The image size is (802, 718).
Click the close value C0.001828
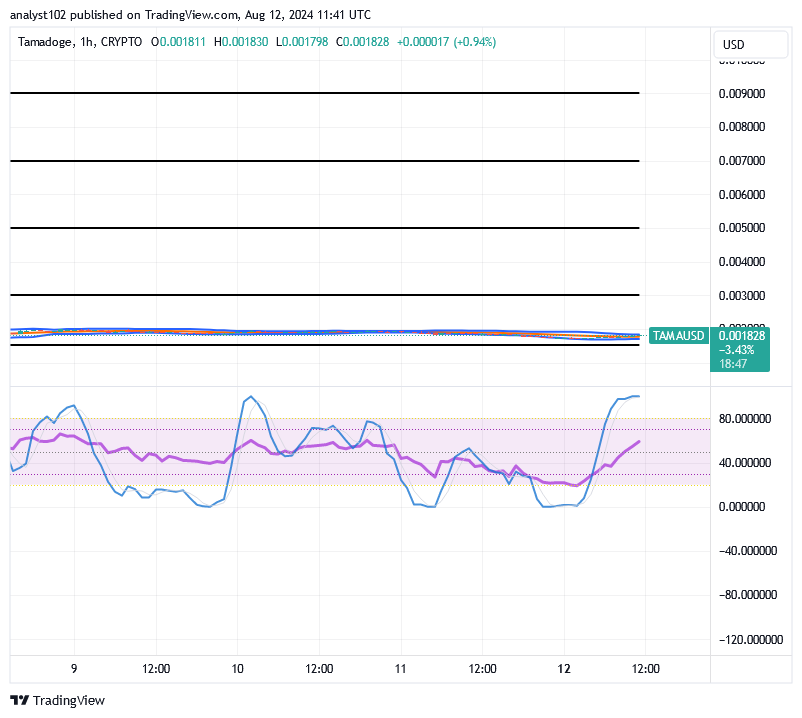point(362,42)
